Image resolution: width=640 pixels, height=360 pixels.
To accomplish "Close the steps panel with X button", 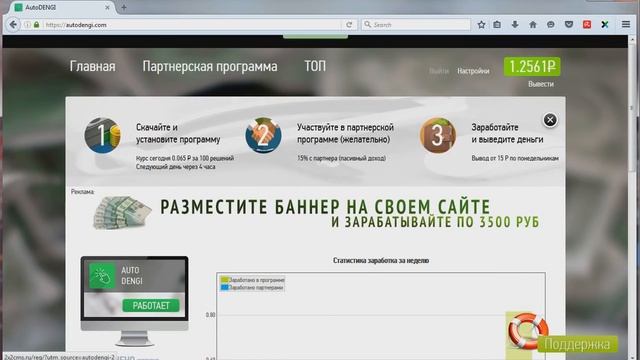I will [550, 120].
